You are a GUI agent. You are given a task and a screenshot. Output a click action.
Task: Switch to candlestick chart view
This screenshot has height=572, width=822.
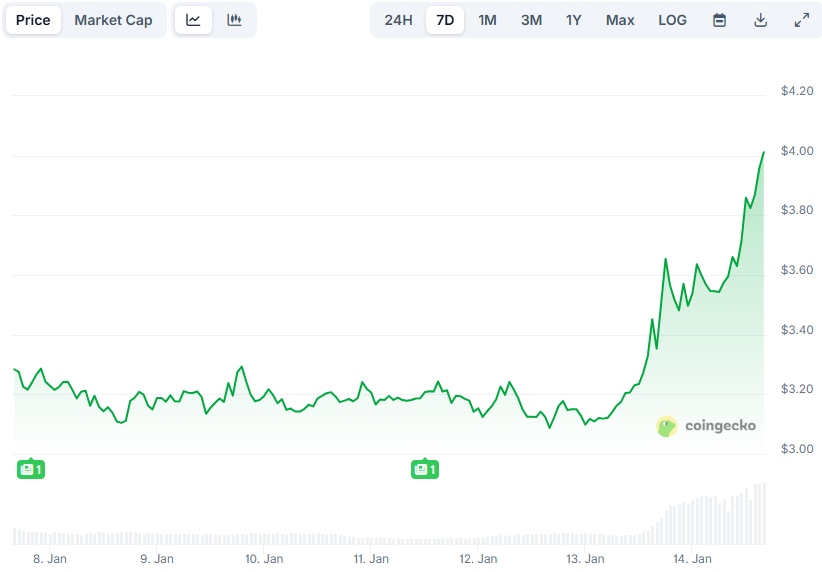(234, 20)
